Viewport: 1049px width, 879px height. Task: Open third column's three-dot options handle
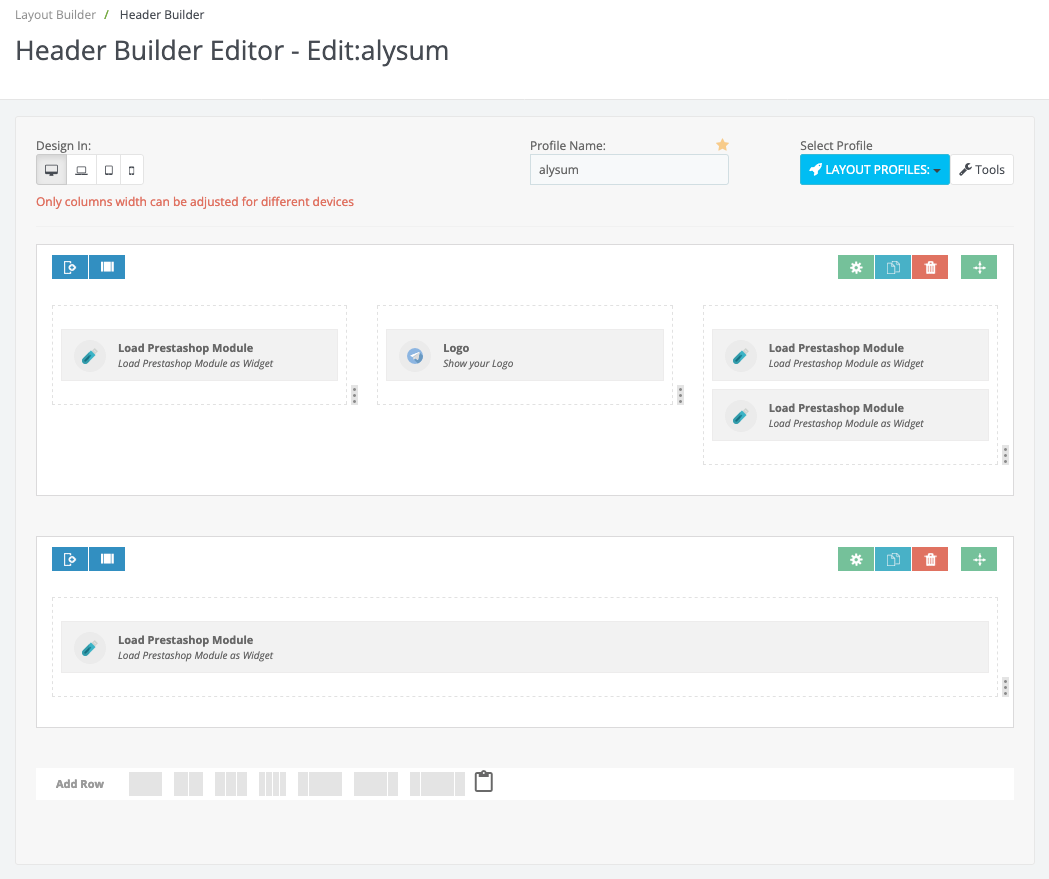(x=1005, y=455)
